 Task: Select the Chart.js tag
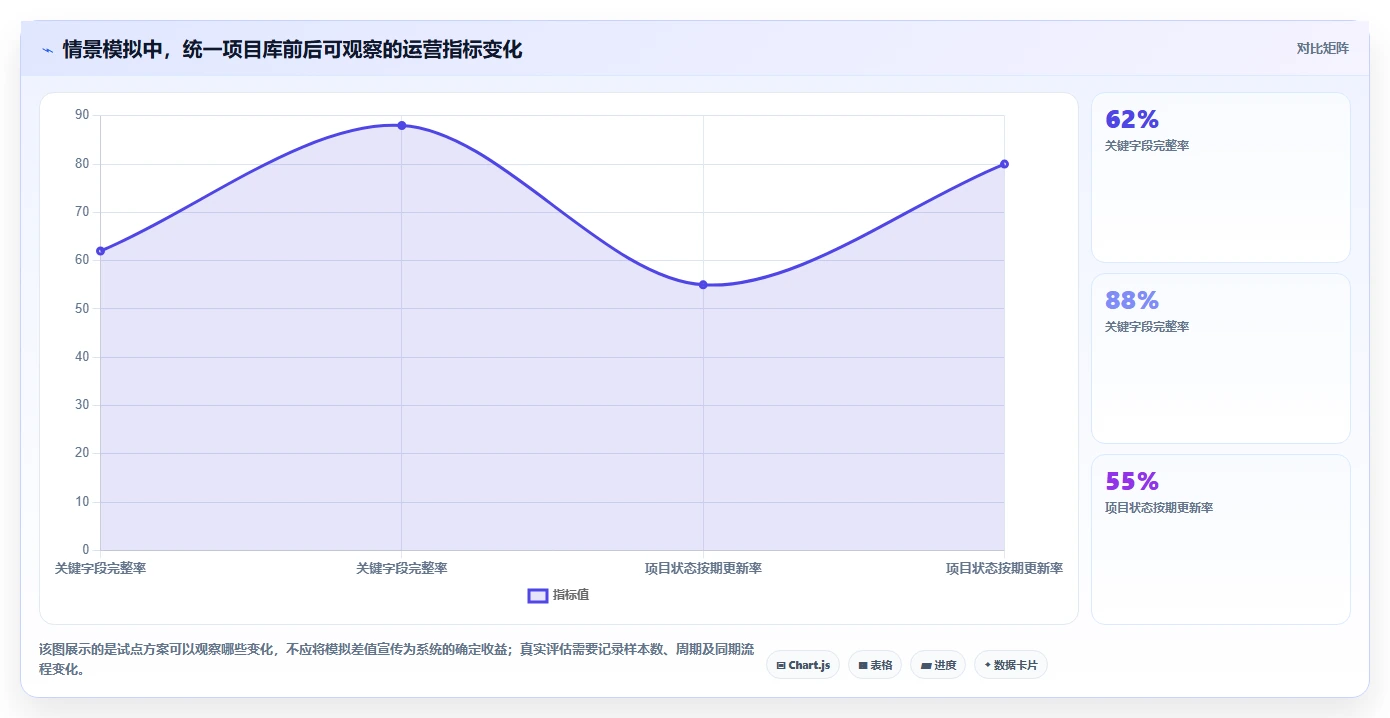click(803, 665)
